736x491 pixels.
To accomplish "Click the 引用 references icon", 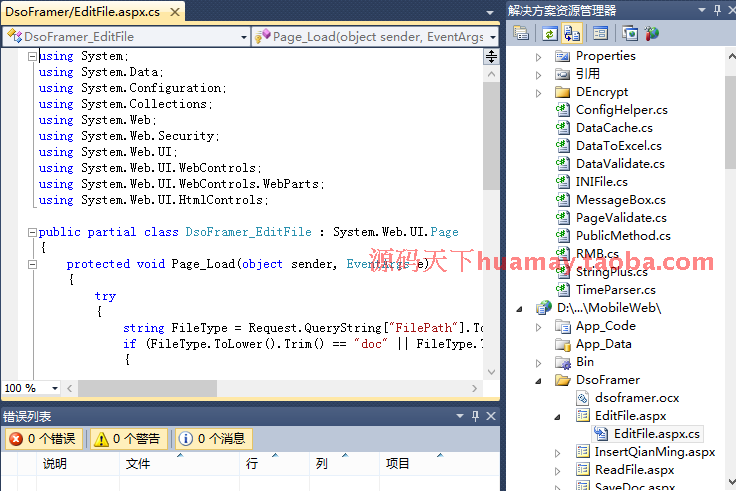I will pos(562,74).
